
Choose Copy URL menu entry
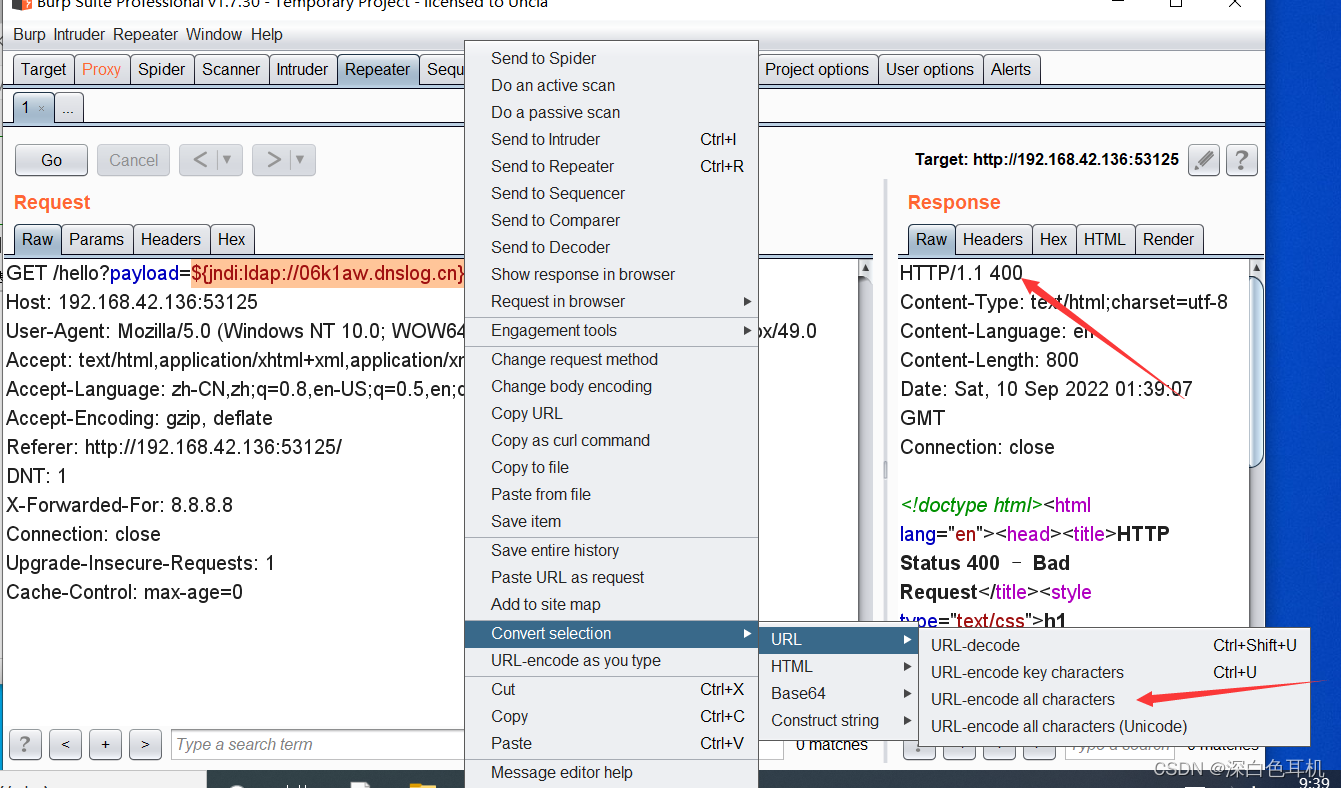612,413
